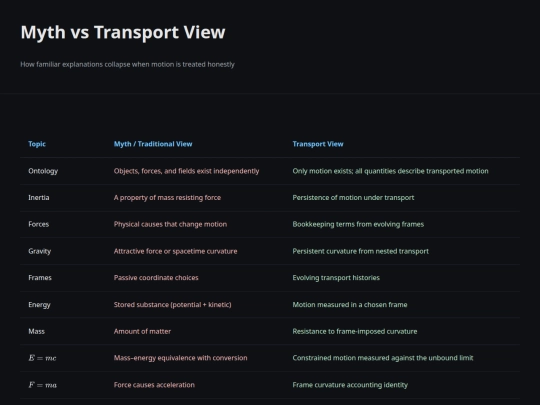Click 'A property of mass resisting force'

pyautogui.click(x=167, y=198)
